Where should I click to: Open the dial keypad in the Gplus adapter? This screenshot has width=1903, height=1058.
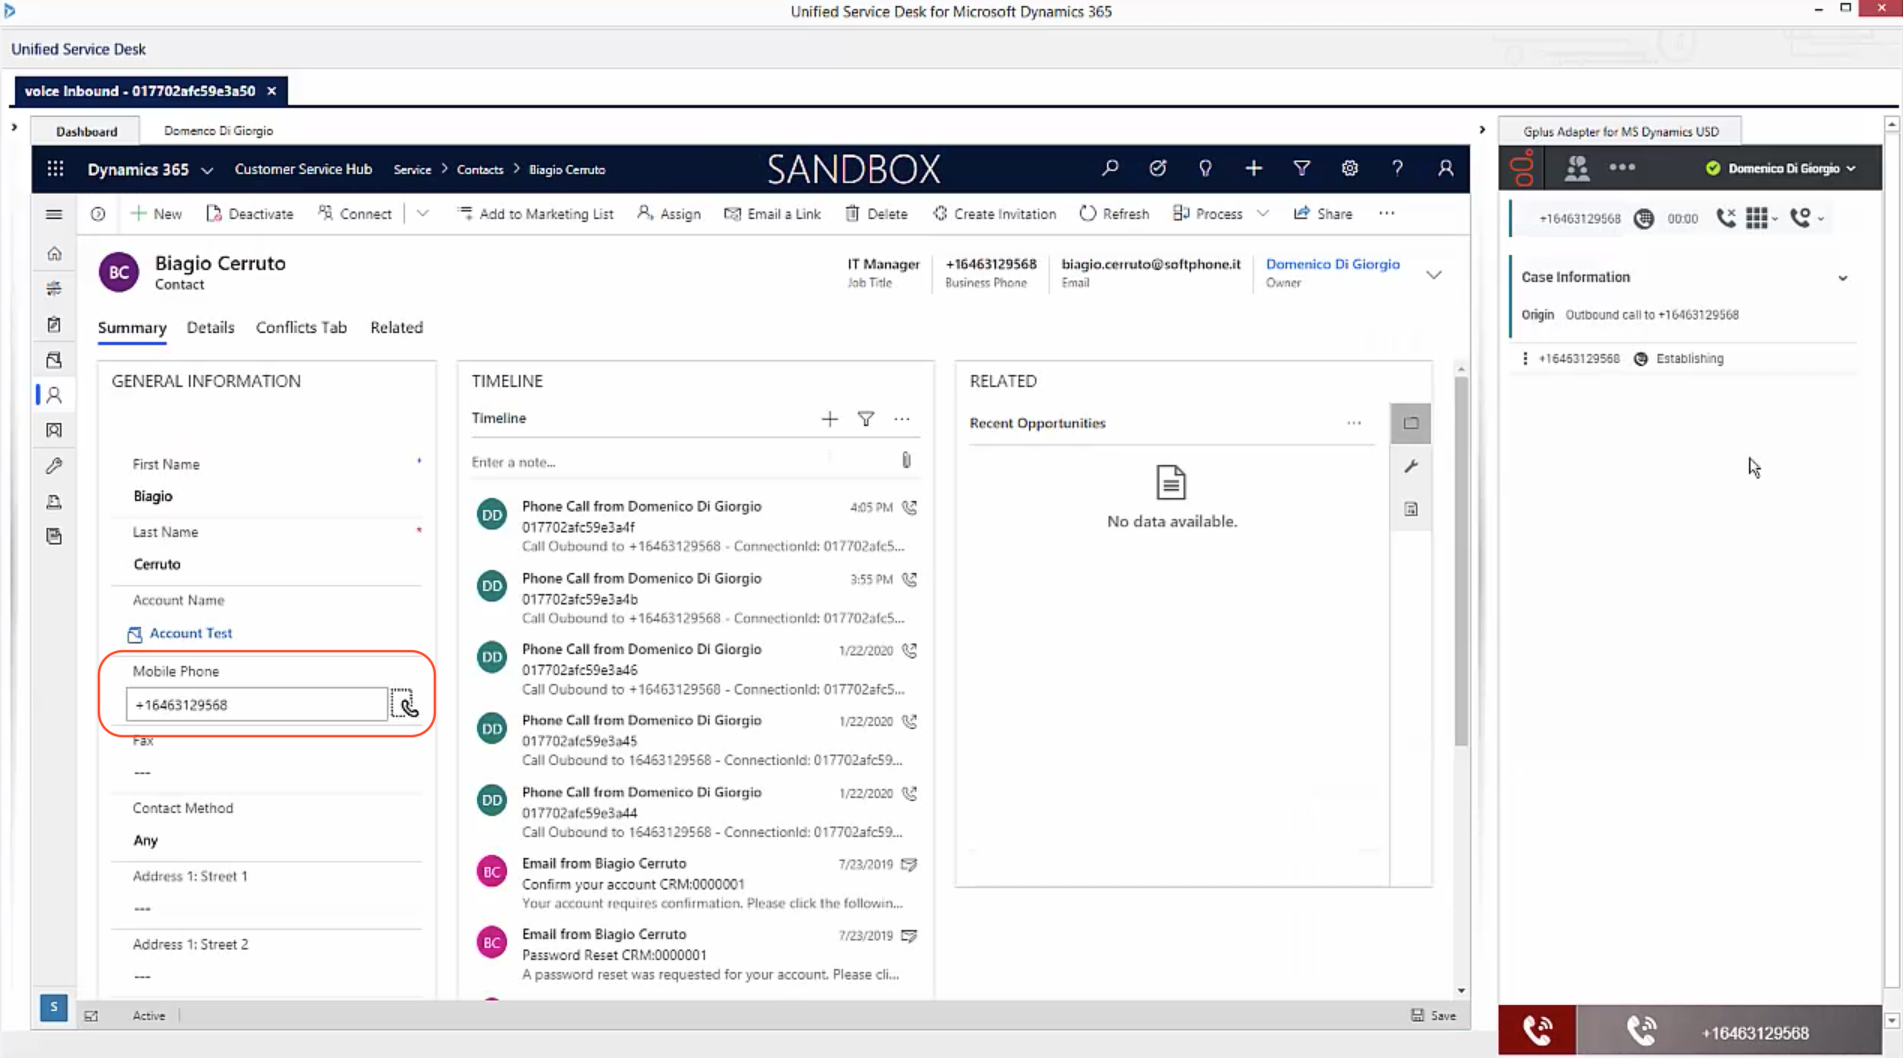(x=1757, y=218)
